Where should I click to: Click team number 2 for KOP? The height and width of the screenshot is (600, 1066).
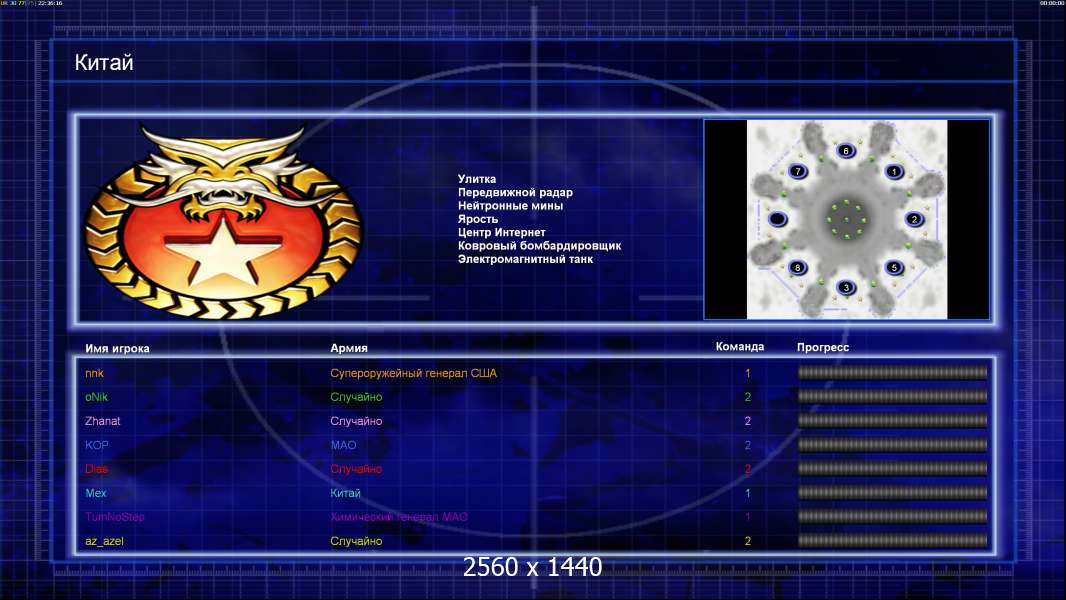(x=748, y=445)
